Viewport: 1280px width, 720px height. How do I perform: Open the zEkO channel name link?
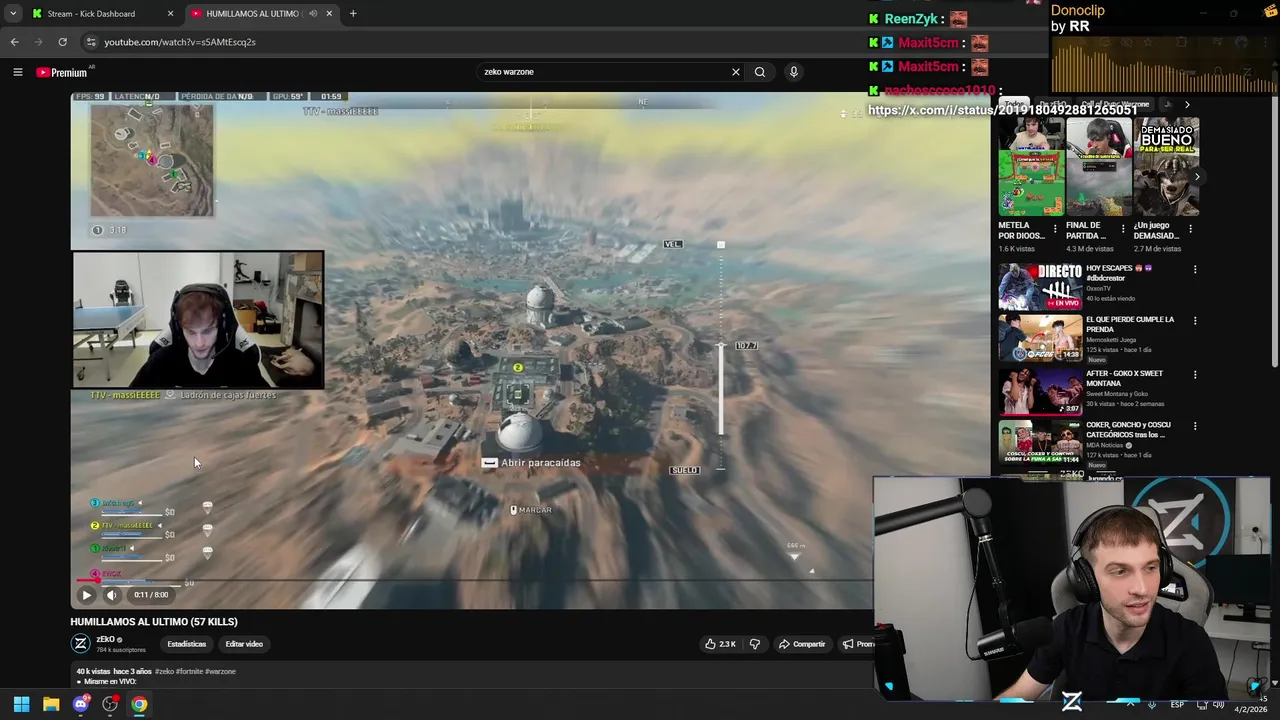point(105,640)
